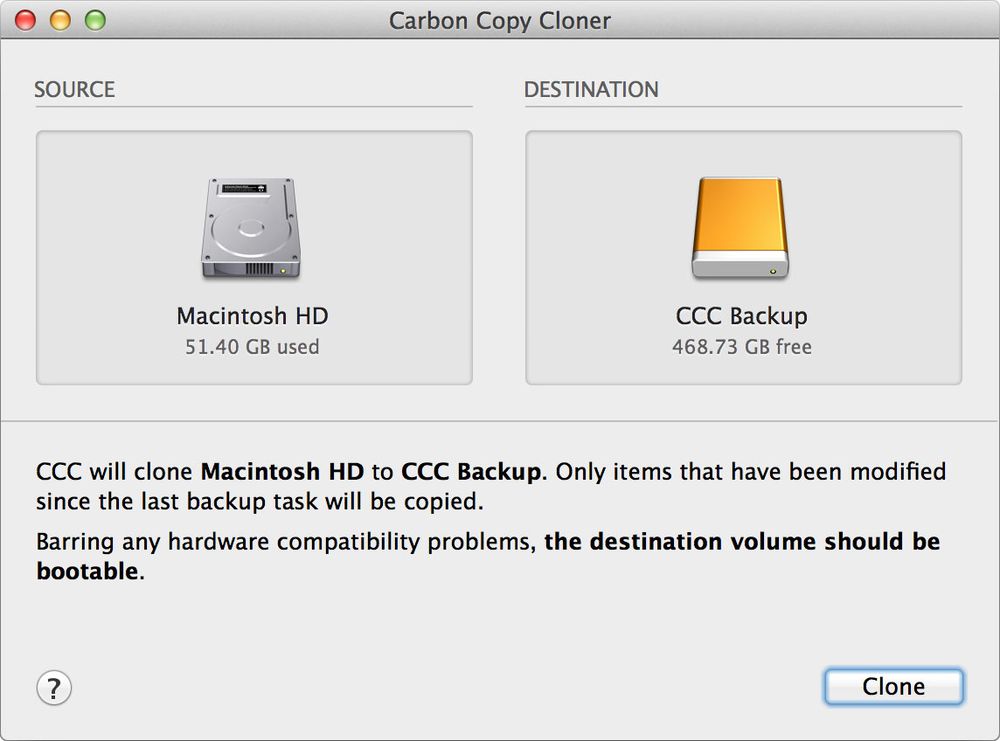
Task: Select the "Macintosh HD" source volume name
Action: point(252,316)
